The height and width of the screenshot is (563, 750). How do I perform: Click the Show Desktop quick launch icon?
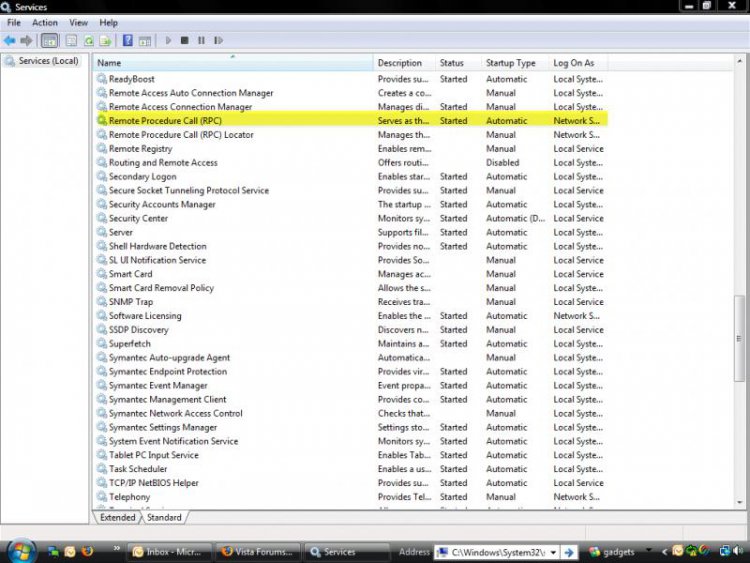(x=53, y=552)
